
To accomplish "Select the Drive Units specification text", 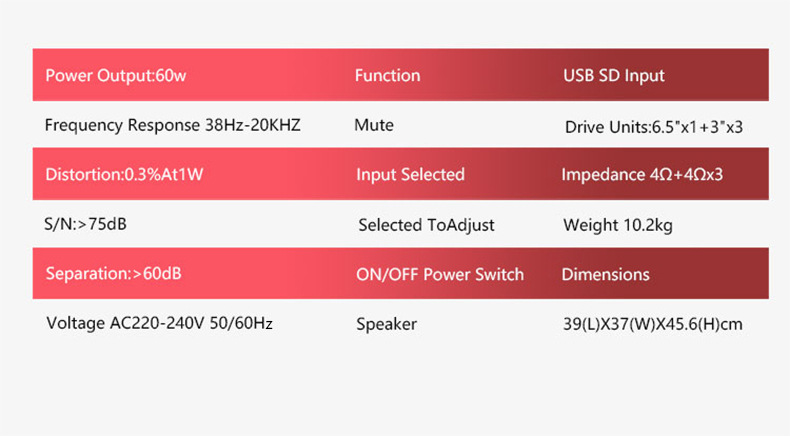I will pyautogui.click(x=654, y=127).
